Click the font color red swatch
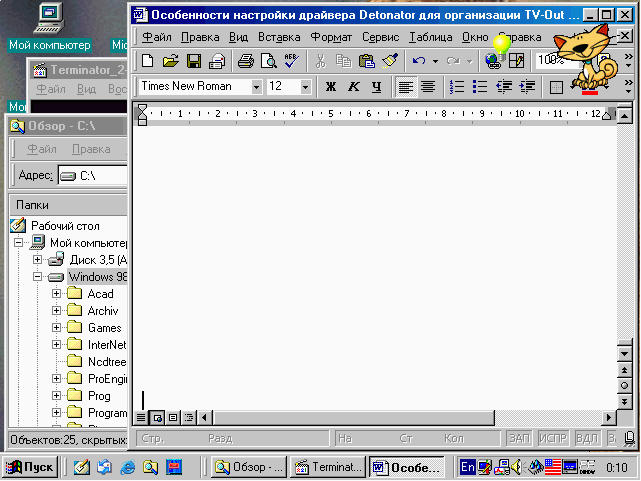The height and width of the screenshot is (481, 641). tap(589, 93)
